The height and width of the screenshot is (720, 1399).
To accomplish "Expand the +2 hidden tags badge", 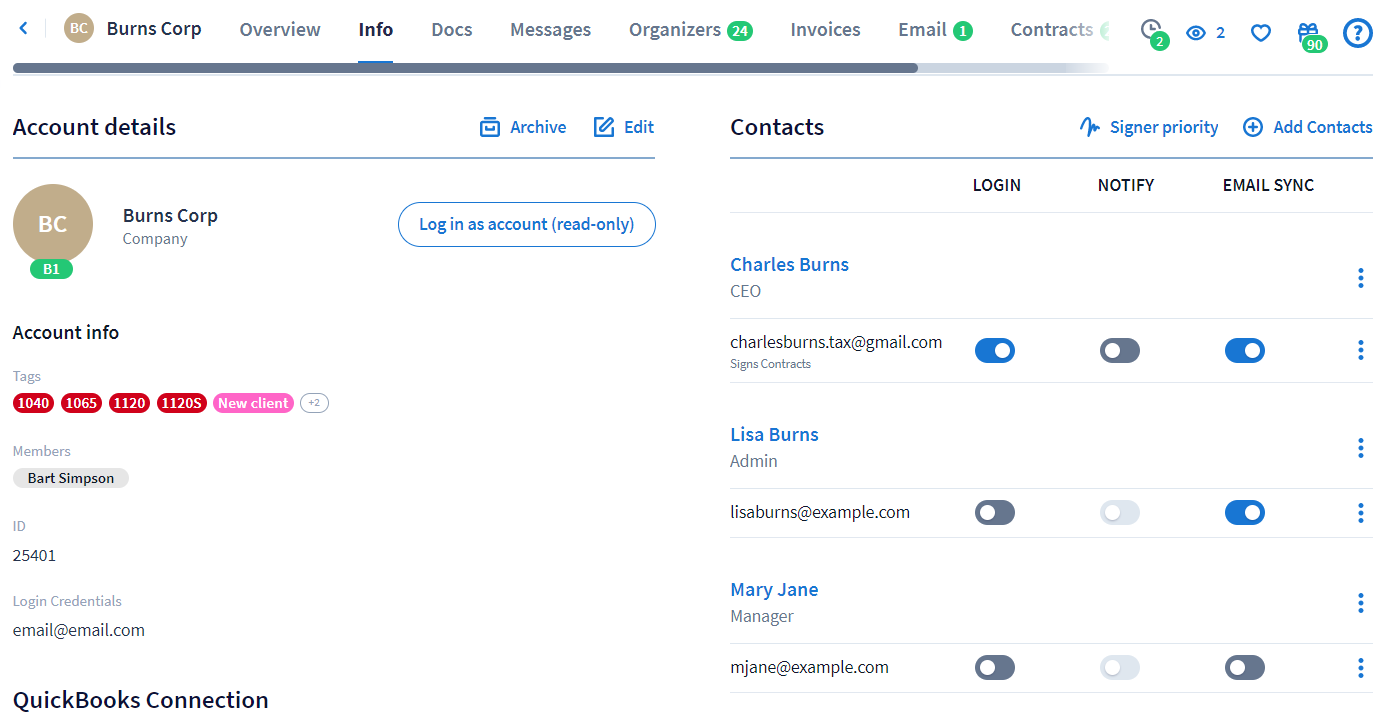I will [x=314, y=403].
